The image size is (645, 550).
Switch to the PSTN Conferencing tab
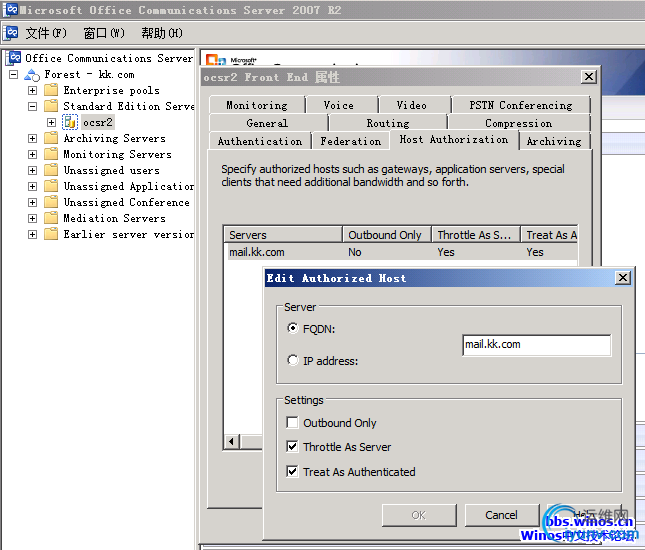521,105
